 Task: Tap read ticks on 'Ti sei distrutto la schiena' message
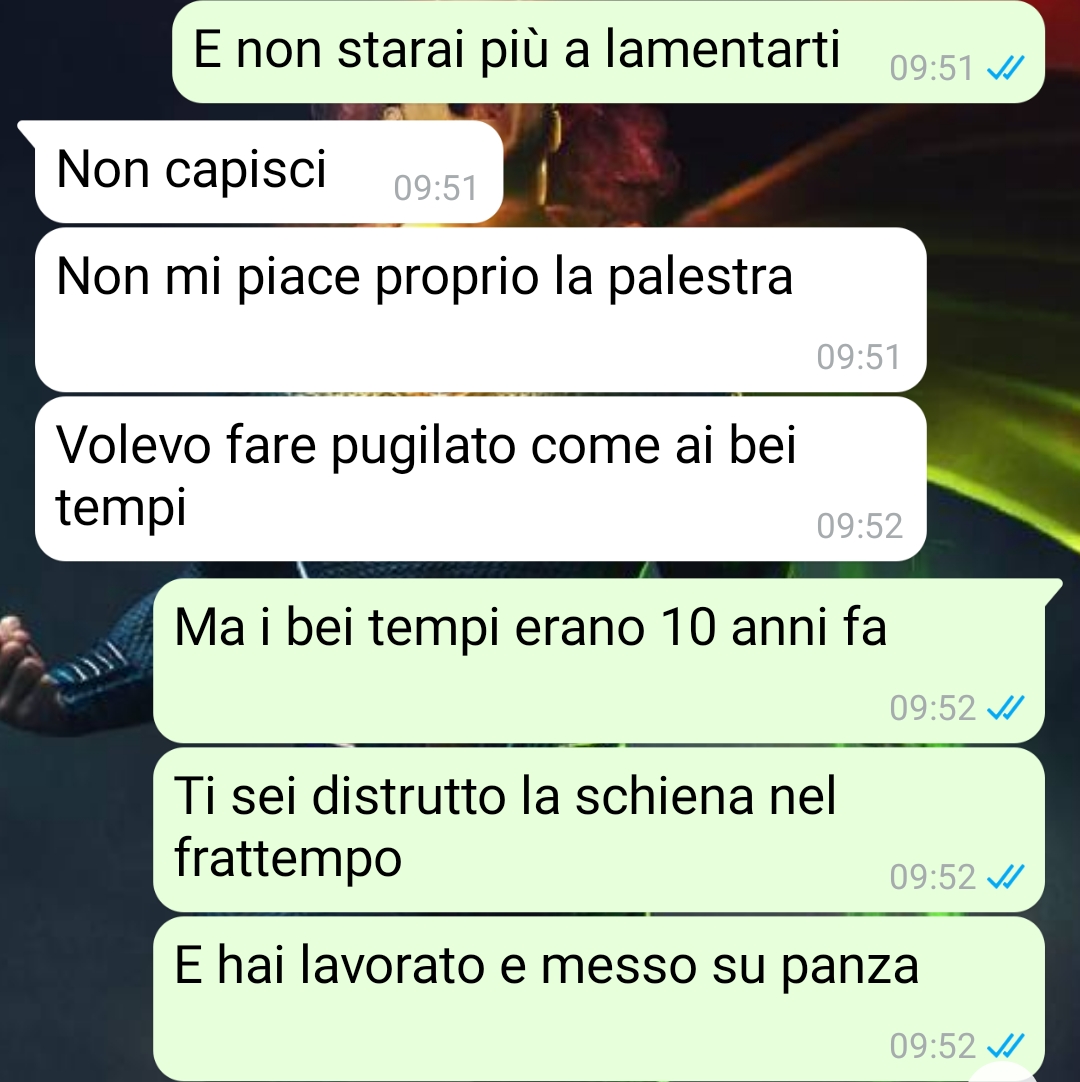click(1005, 877)
